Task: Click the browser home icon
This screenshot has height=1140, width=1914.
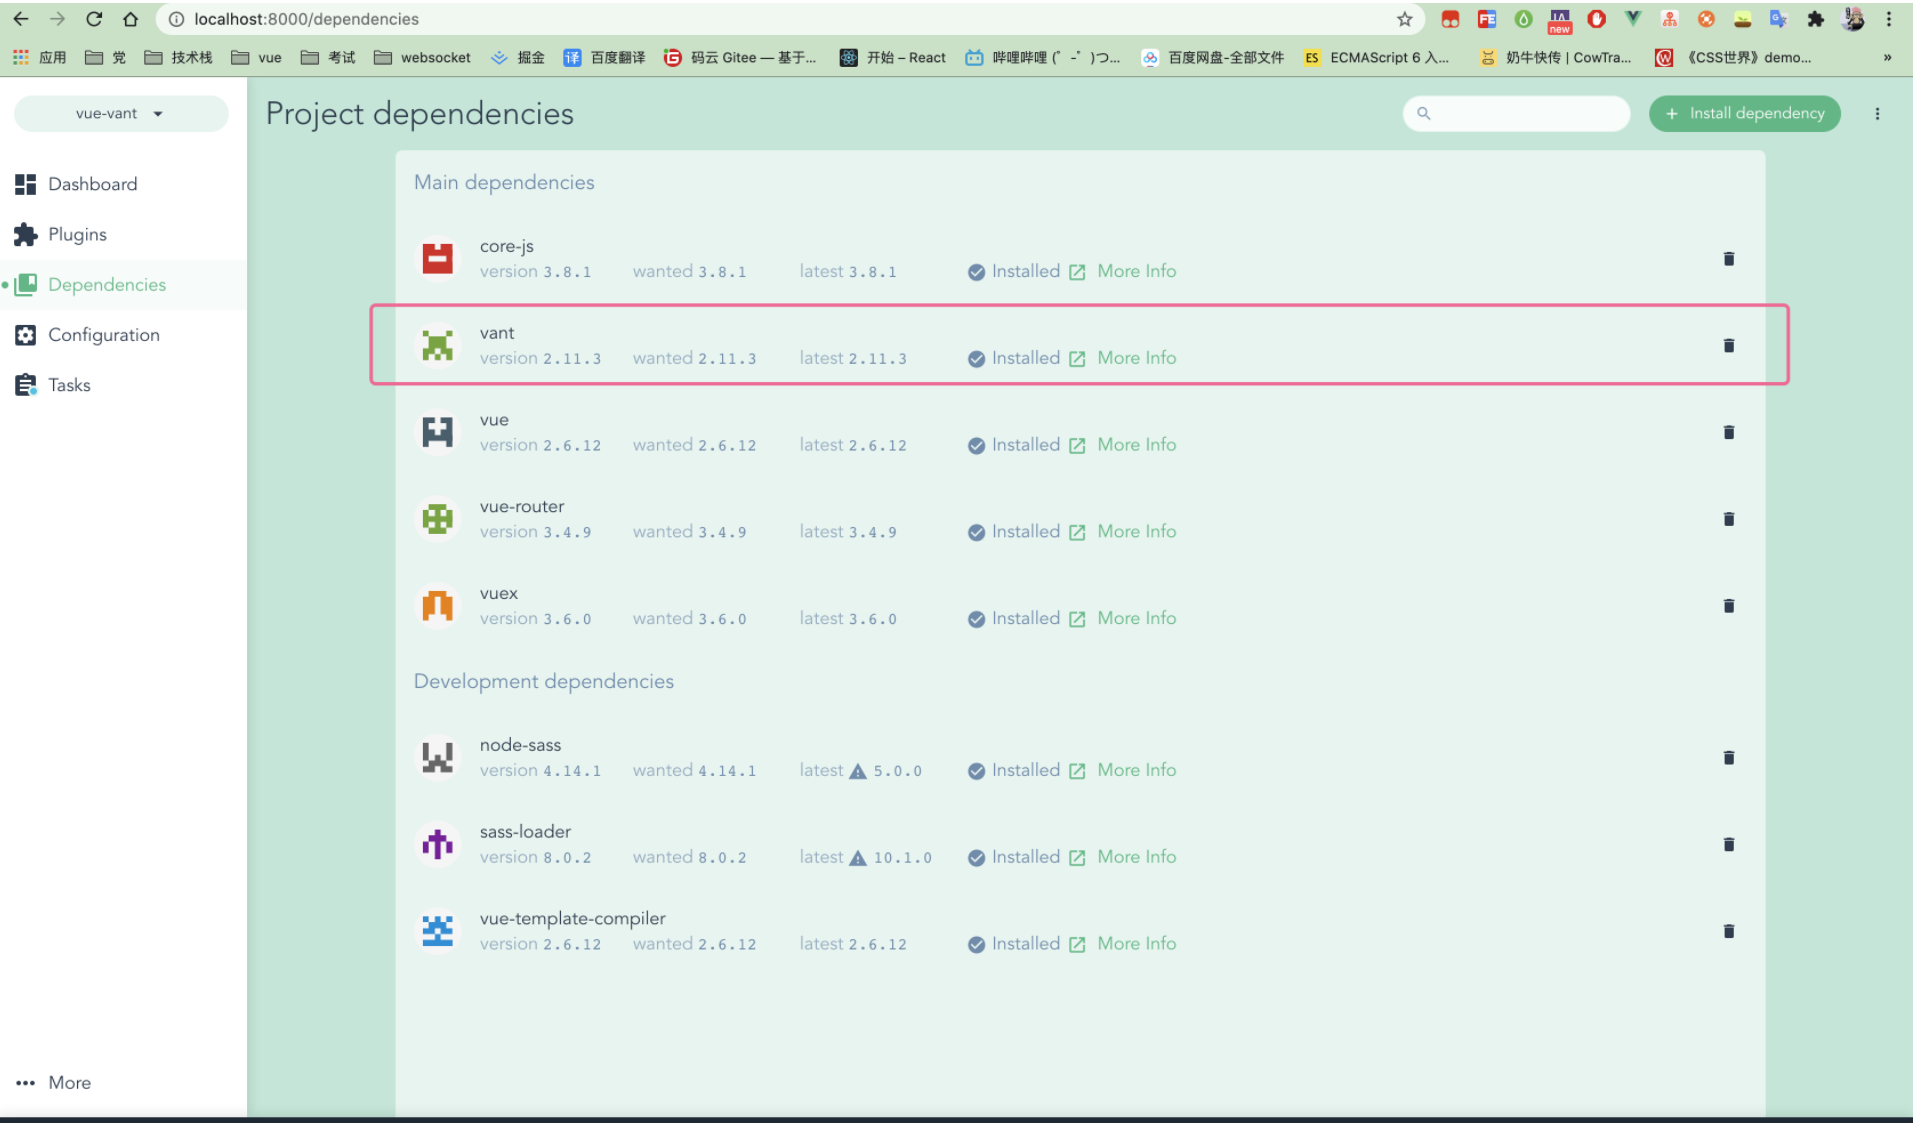Action: tap(130, 19)
